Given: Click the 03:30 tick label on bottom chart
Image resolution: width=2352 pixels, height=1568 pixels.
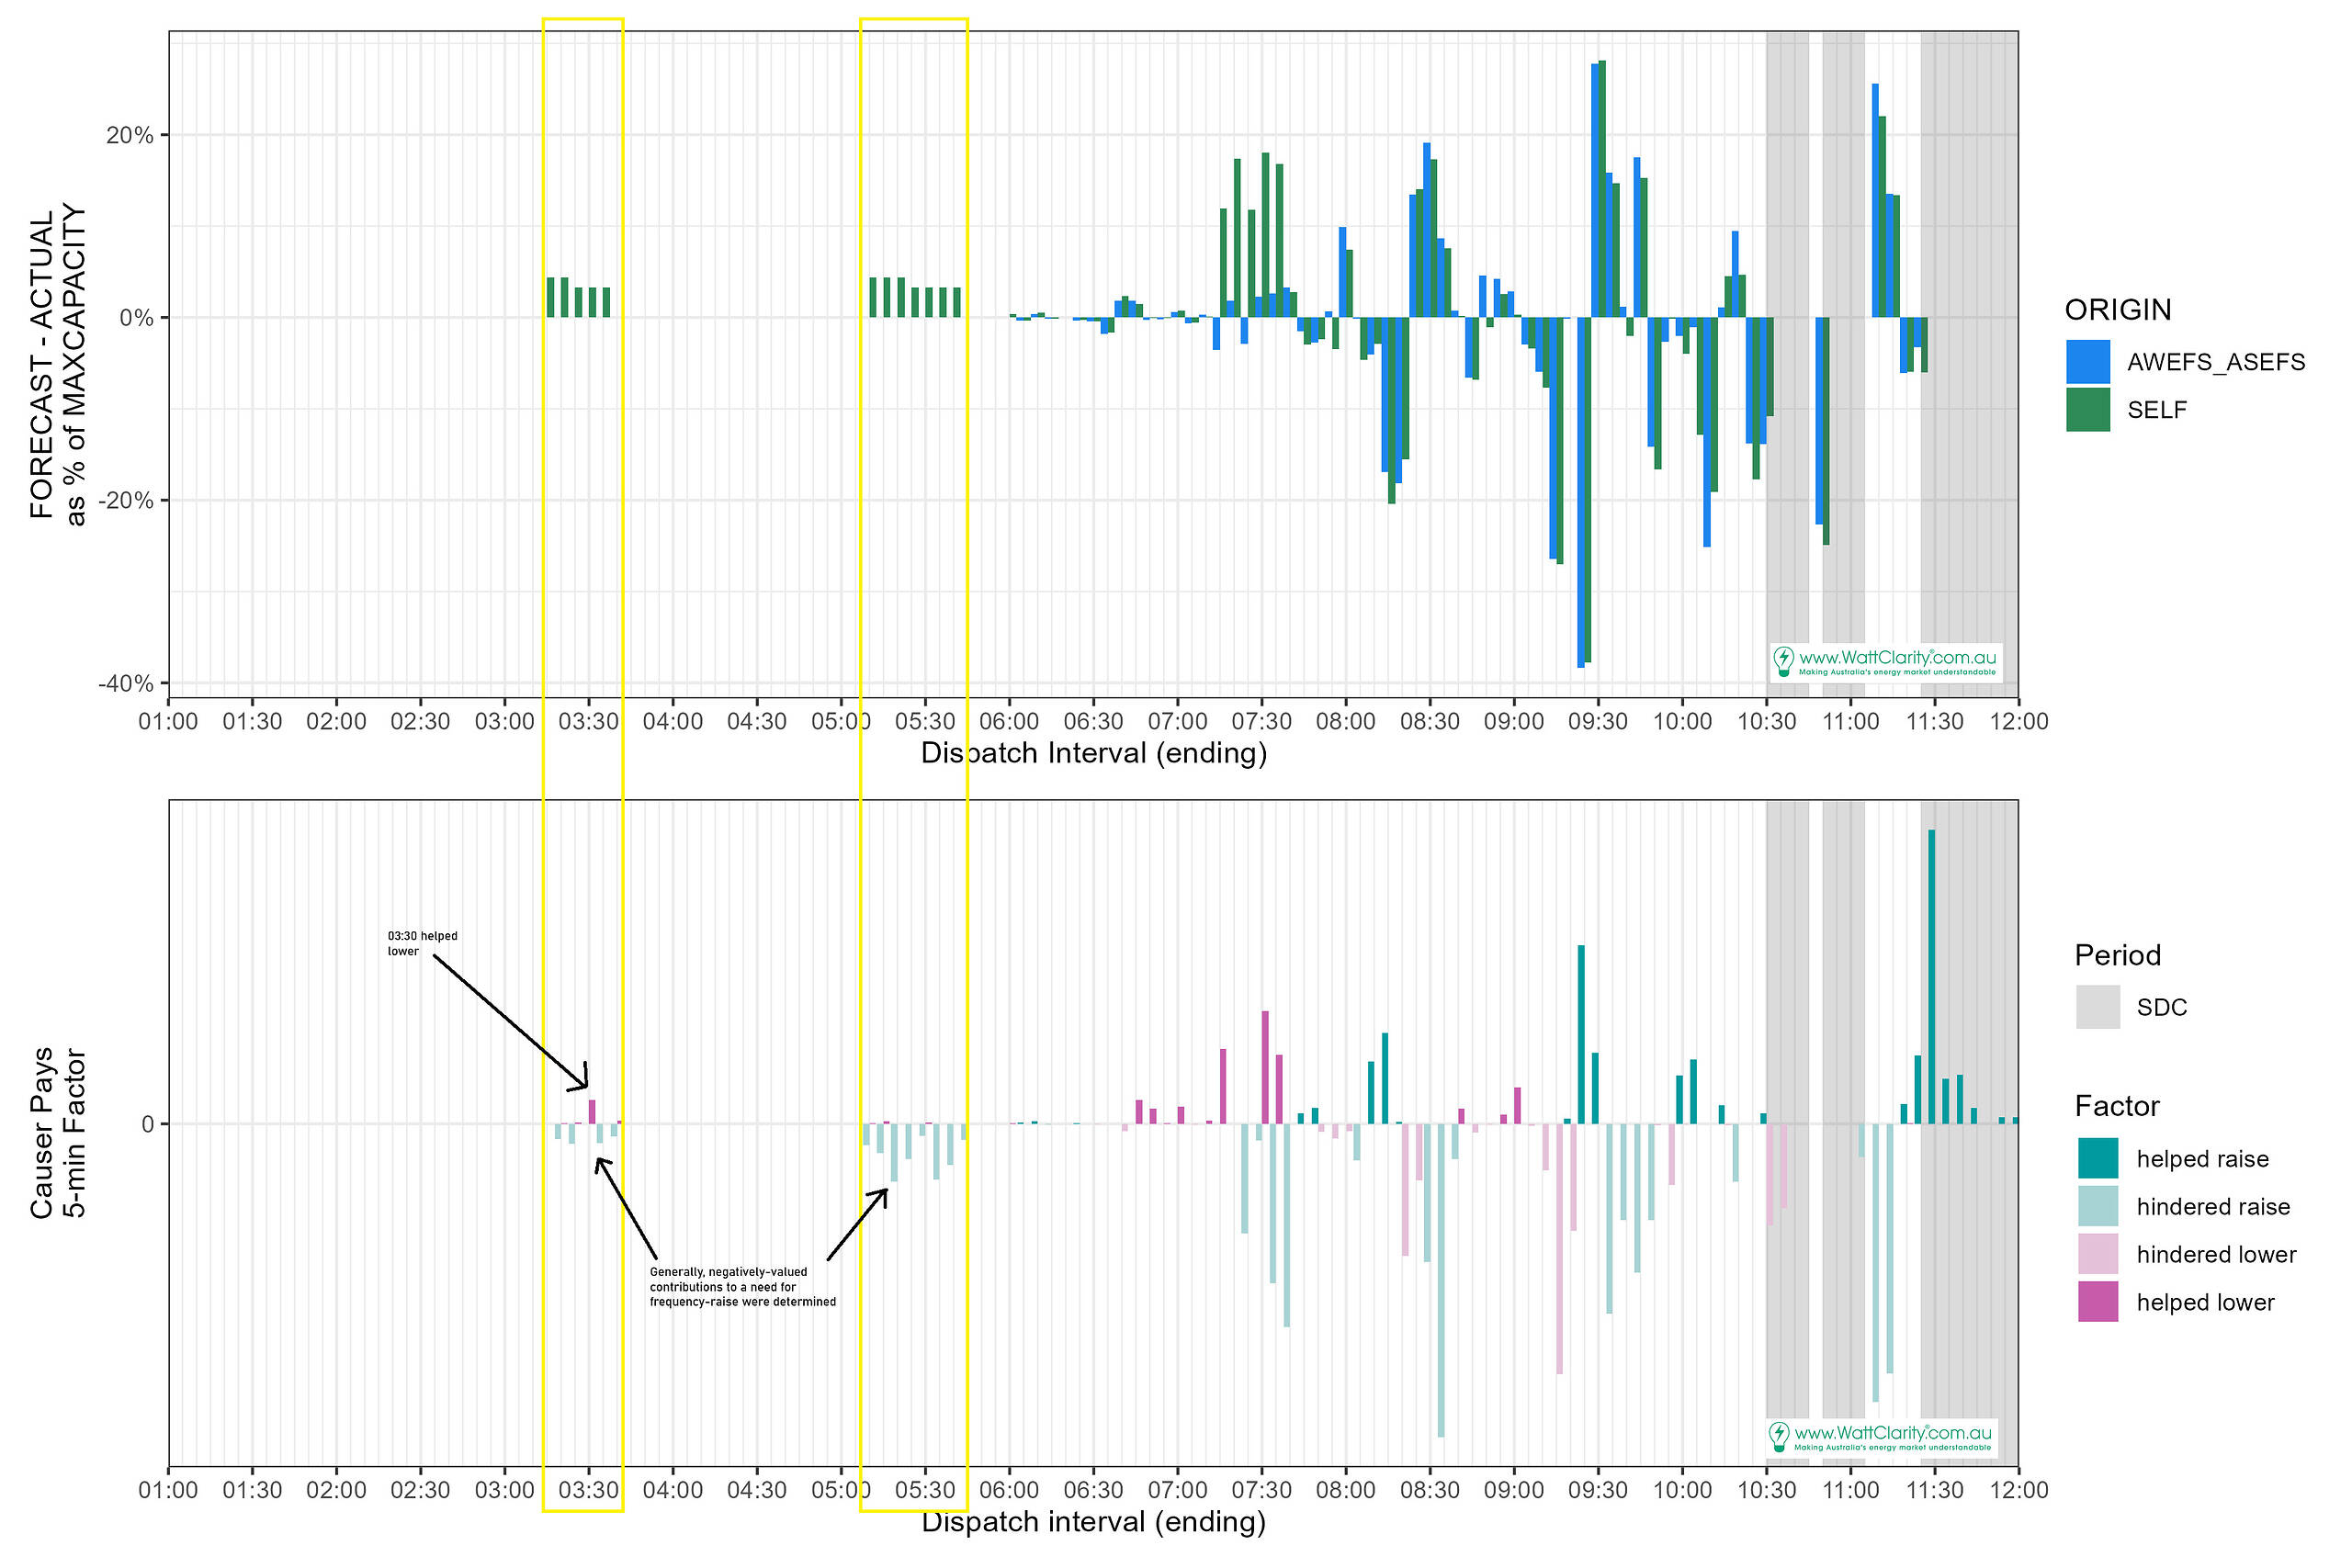Looking at the screenshot, I should 589,1490.
